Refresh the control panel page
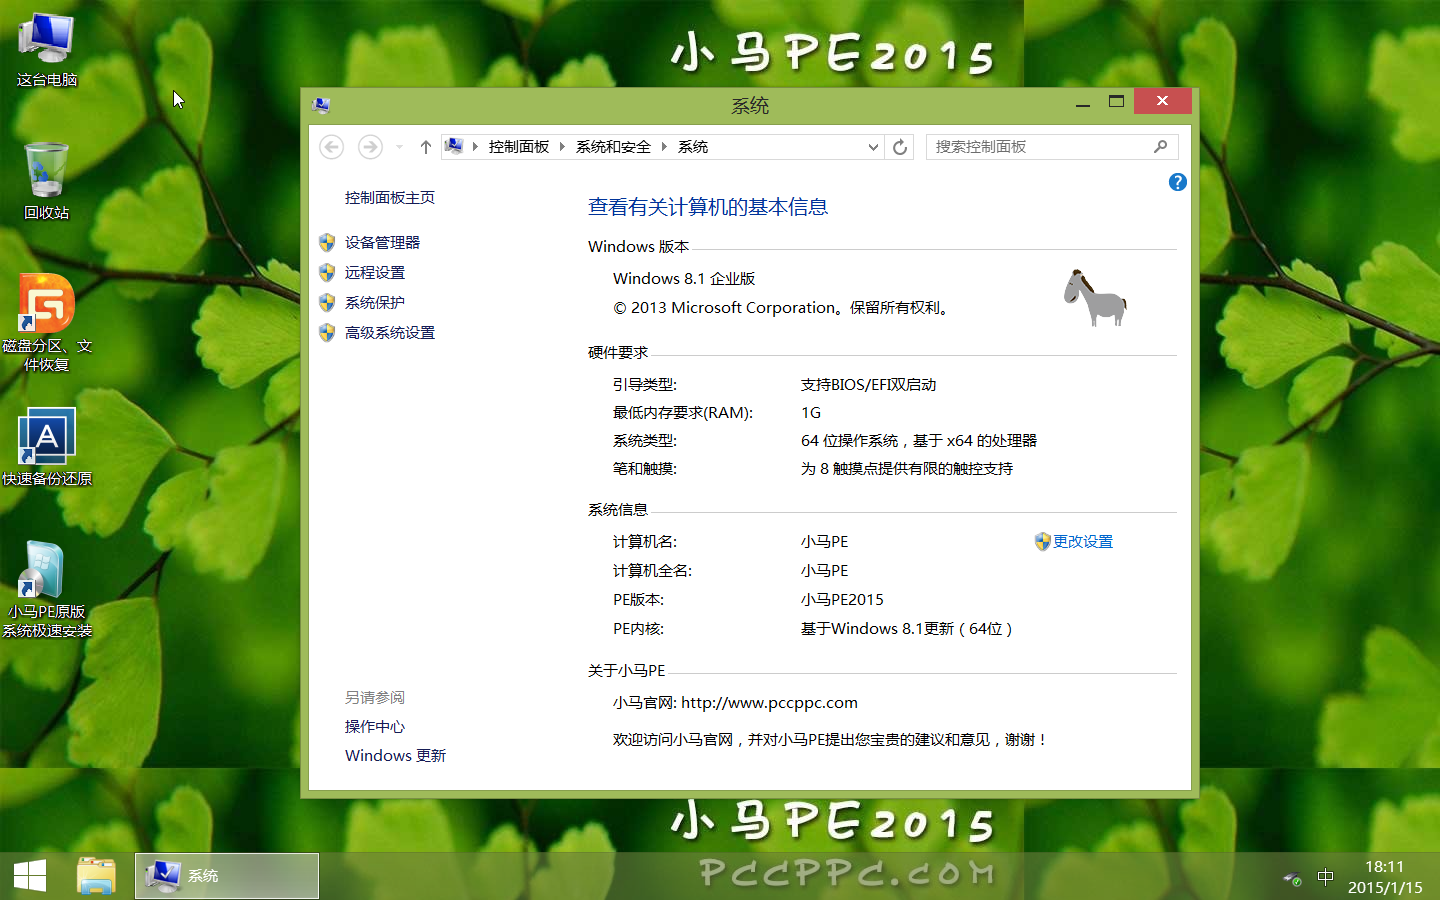This screenshot has height=900, width=1440. click(900, 147)
